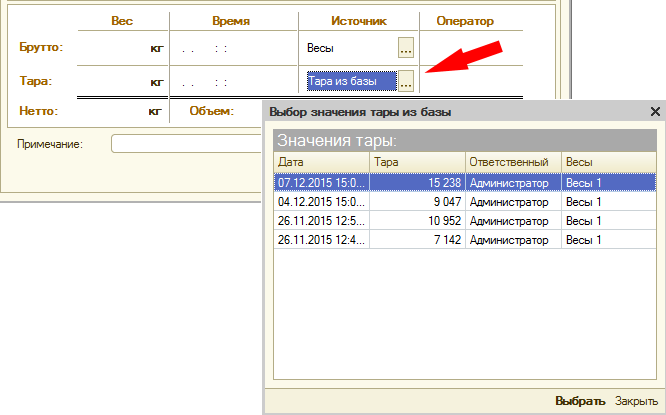
Task: Click the highlighted Тара из базы field
Action: [349, 81]
